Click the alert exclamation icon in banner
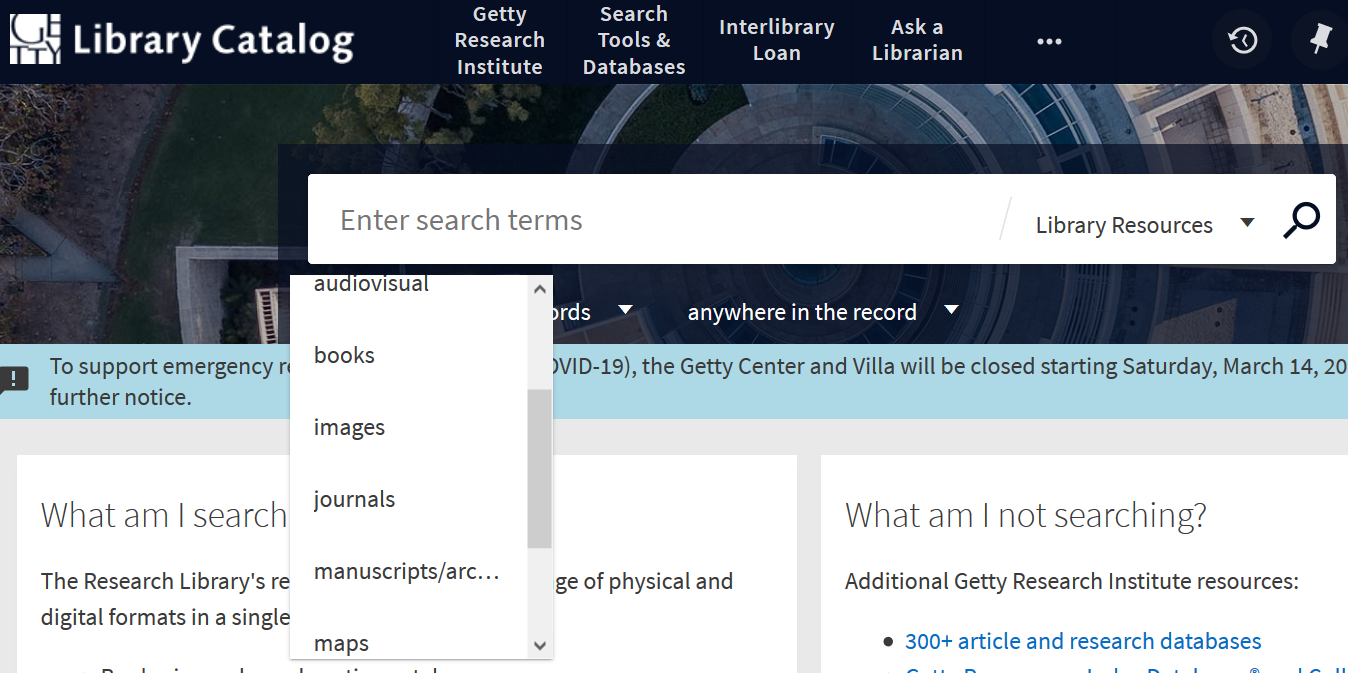The height and width of the screenshot is (673, 1348). click(14, 379)
